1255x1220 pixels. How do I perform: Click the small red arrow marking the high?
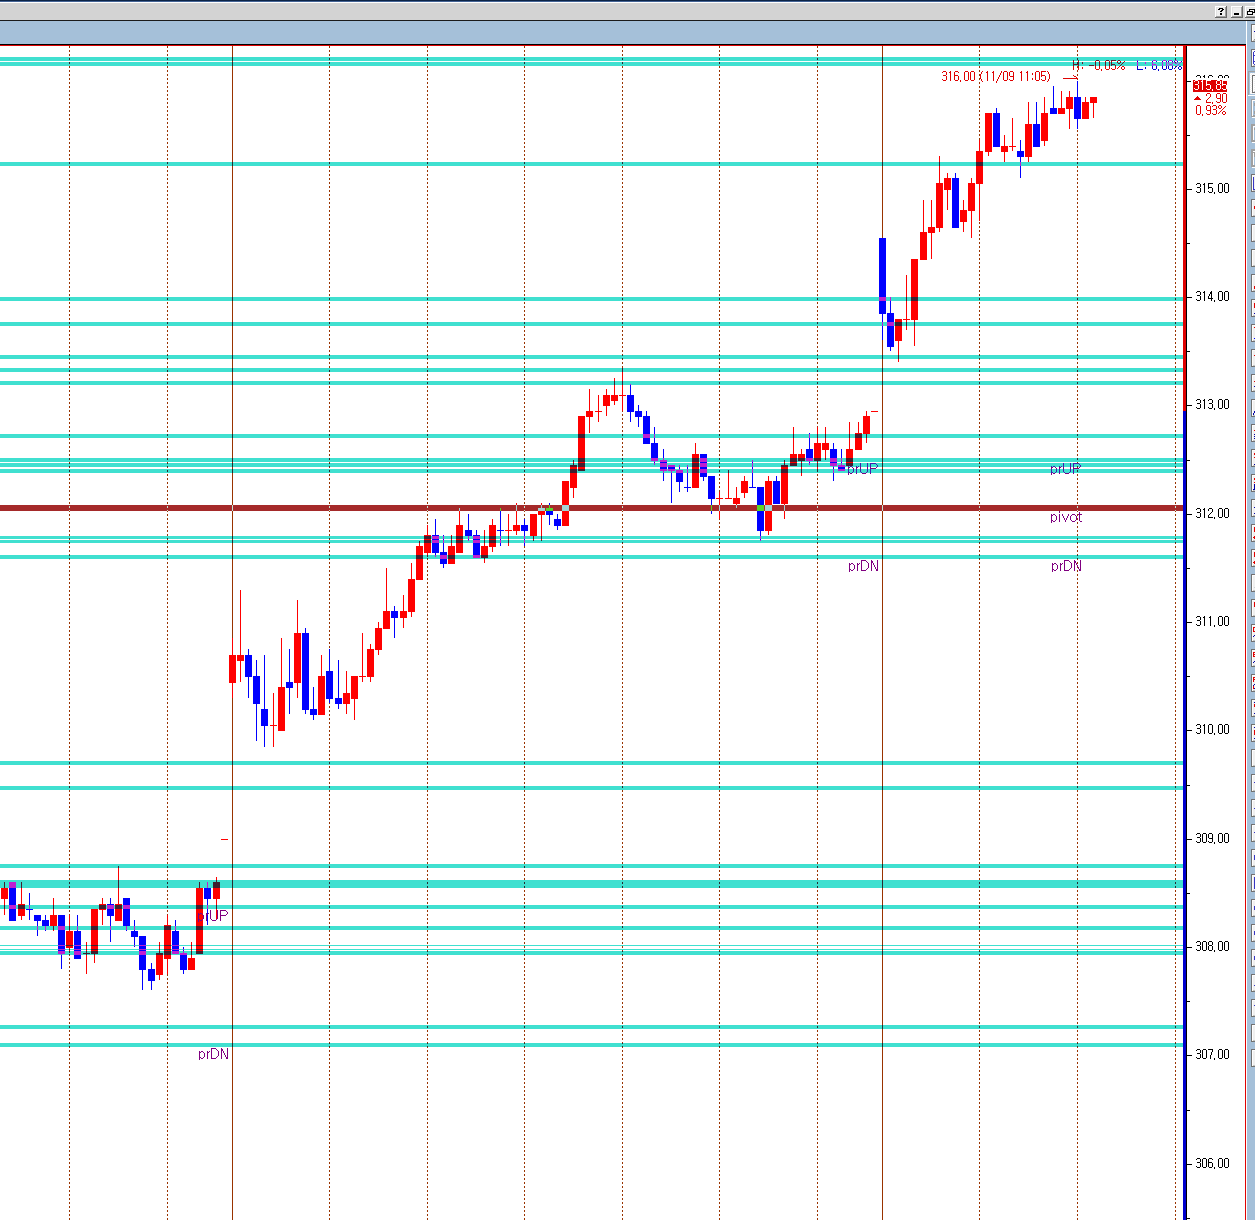(1070, 78)
